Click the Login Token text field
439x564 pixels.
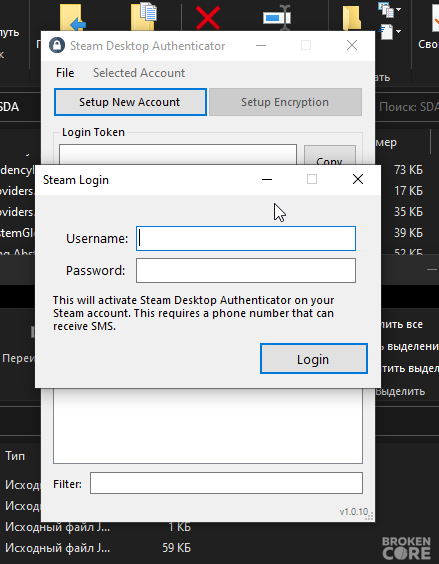pyautogui.click(x=178, y=155)
